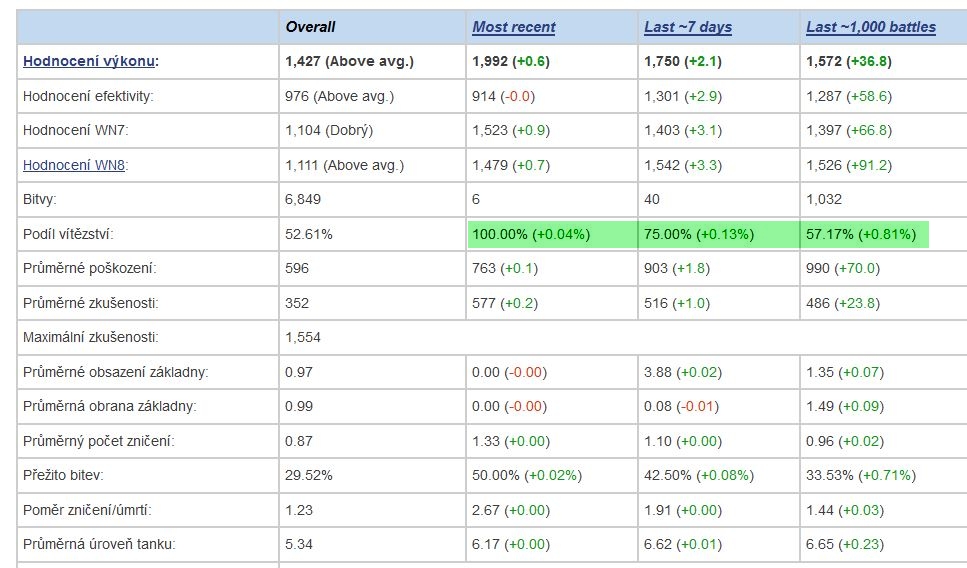Viewport: 967px width, 568px height.
Task: Select the Hodnocení efektivity row label
Action: [x=88, y=96]
